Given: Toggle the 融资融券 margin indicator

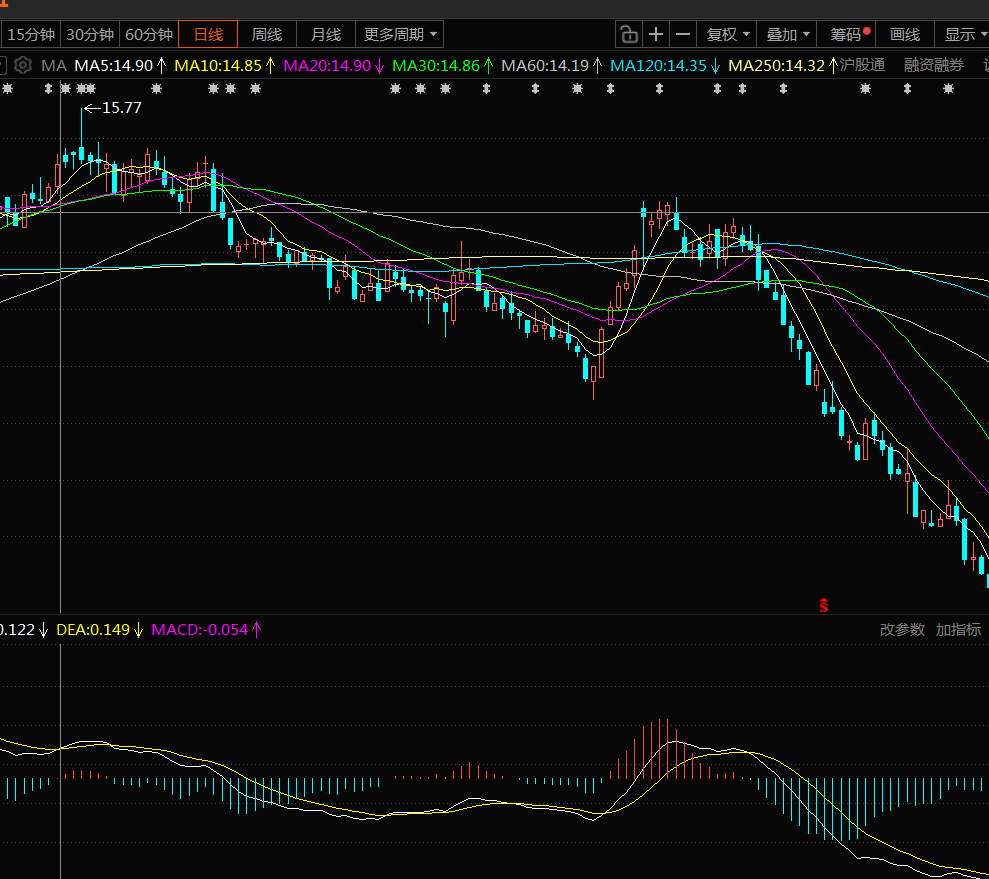Looking at the screenshot, I should (934, 66).
